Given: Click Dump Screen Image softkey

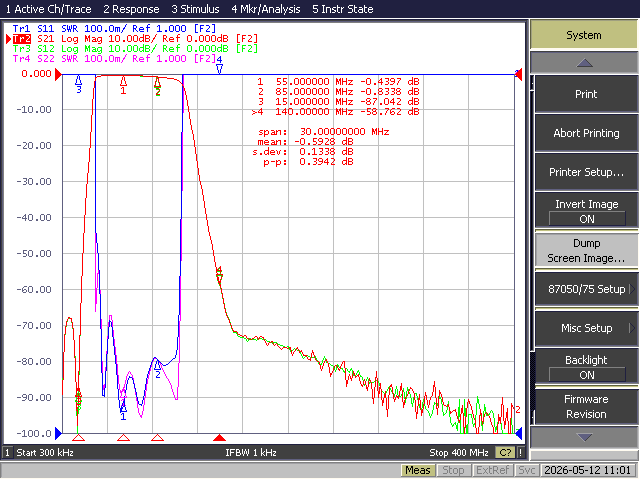Looking at the screenshot, I should click(587, 251).
